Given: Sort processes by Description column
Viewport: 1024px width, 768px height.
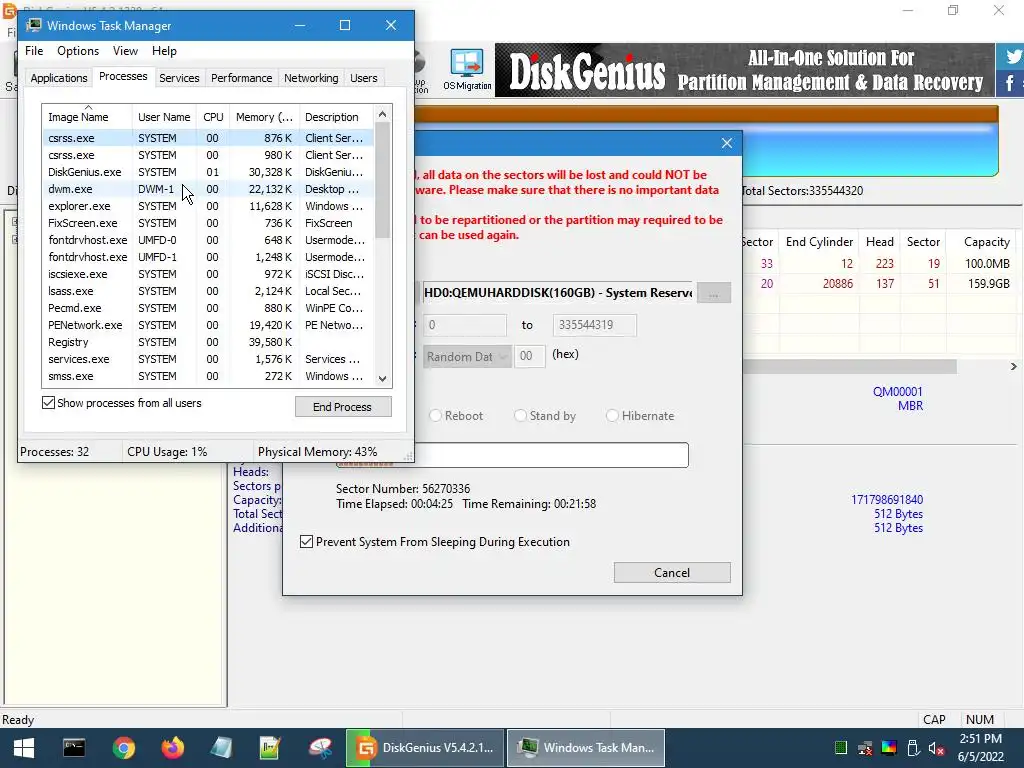Looking at the screenshot, I should pyautogui.click(x=336, y=117).
